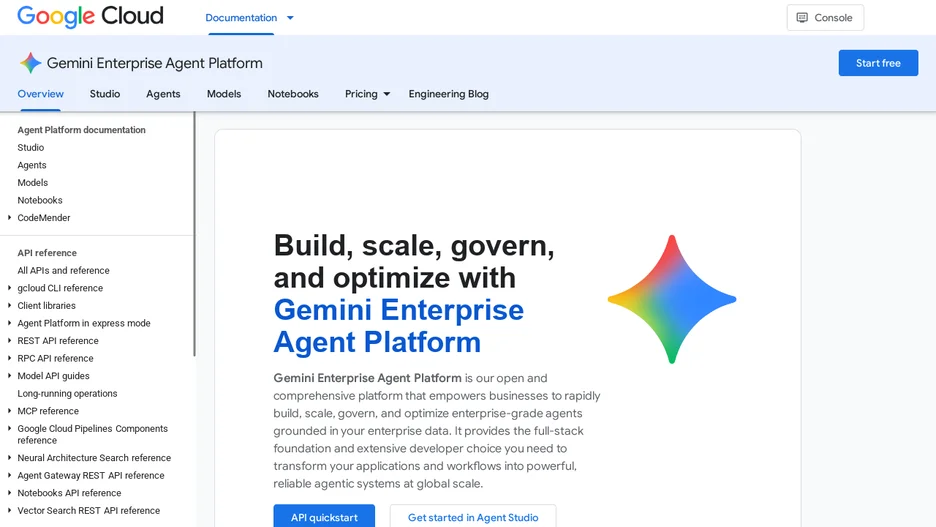Expand the CodeMender tree item

coord(10,218)
